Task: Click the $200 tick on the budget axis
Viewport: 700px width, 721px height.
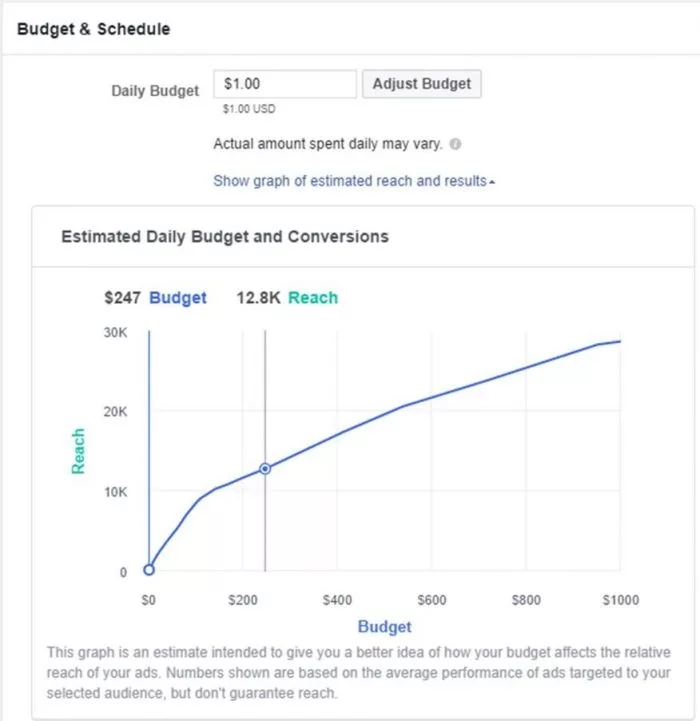Action: pos(243,600)
